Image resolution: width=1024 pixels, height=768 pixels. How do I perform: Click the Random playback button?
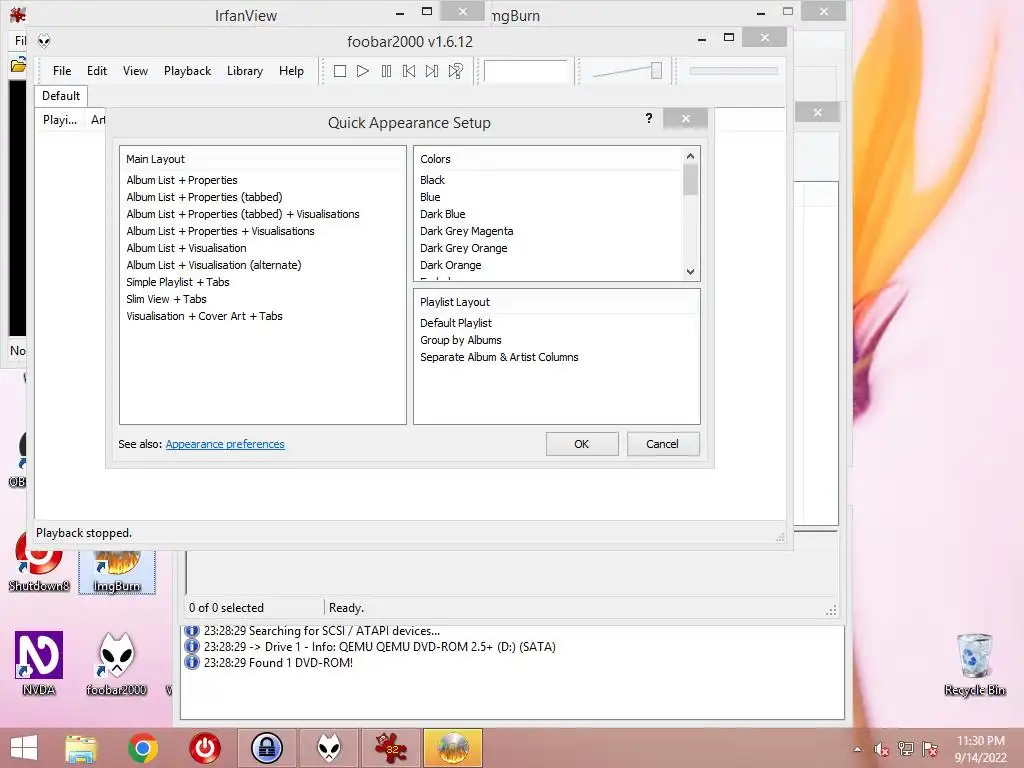click(x=455, y=71)
